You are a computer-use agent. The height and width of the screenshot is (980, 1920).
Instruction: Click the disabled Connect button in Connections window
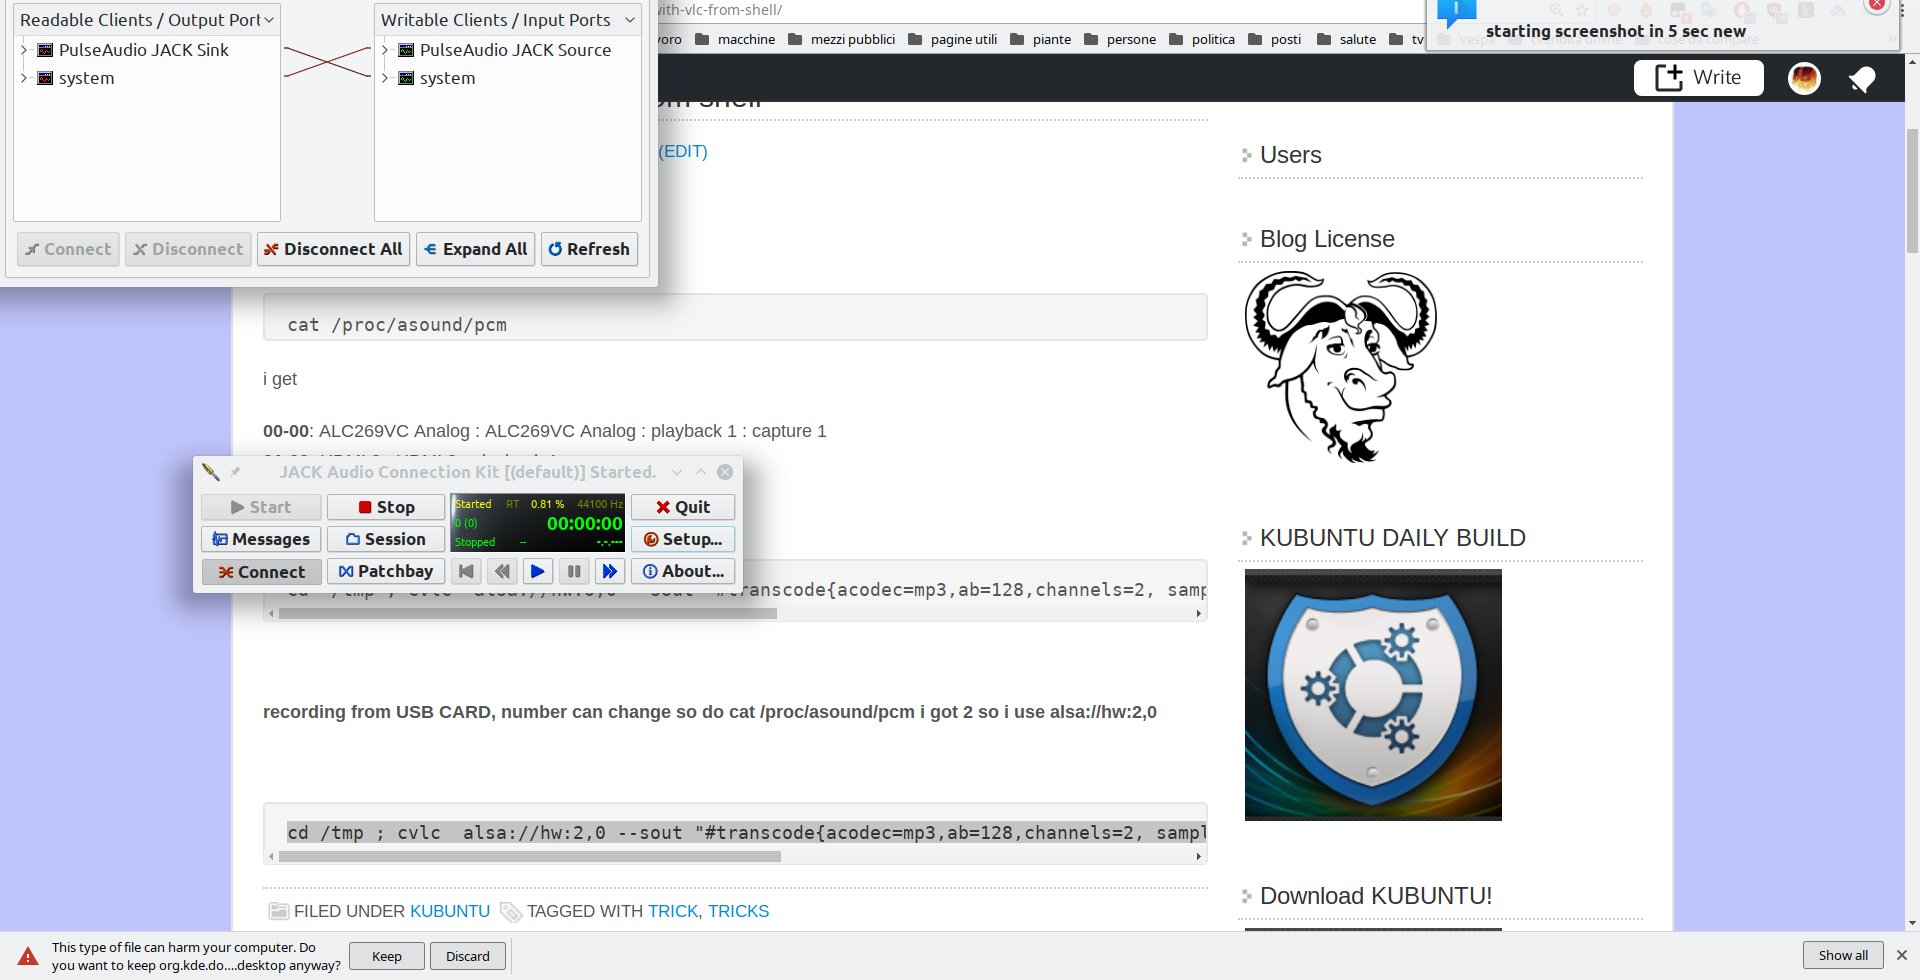pyautogui.click(x=68, y=249)
